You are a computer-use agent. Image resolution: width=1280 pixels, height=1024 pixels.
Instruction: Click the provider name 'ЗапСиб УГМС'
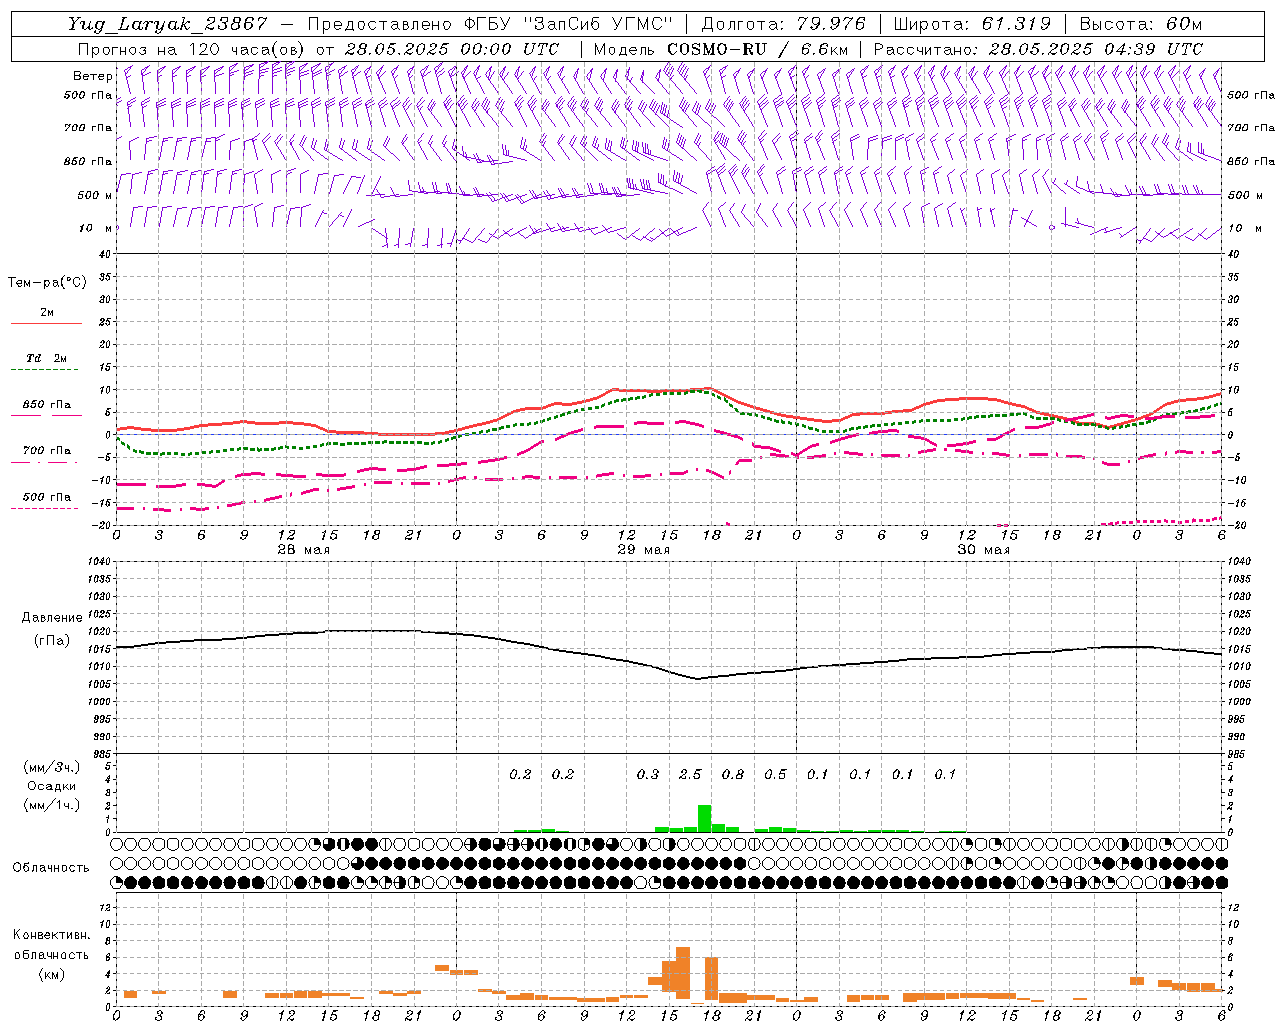coord(598,24)
